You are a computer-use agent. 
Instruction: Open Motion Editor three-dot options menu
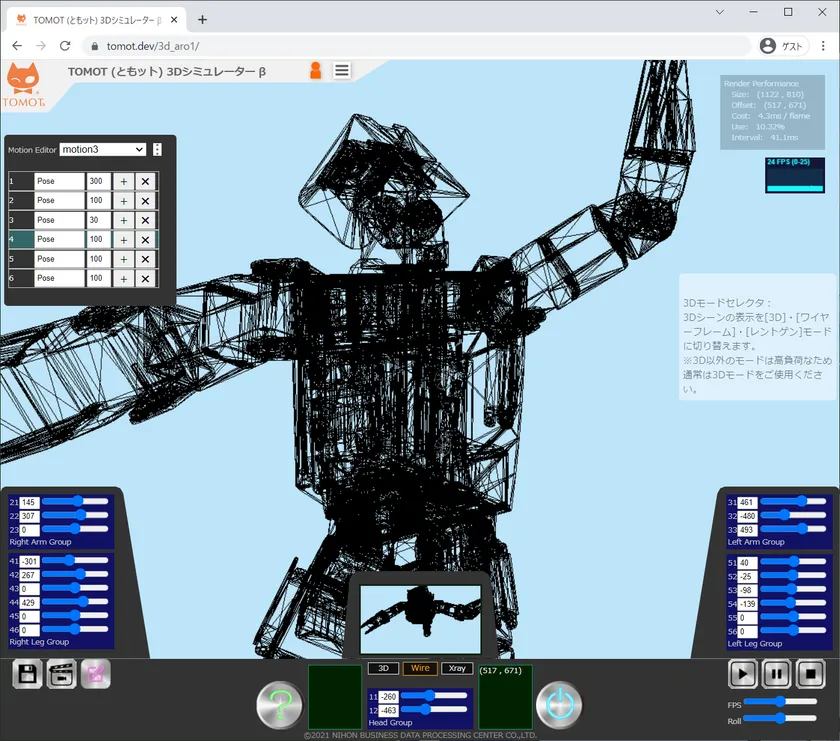pos(157,149)
